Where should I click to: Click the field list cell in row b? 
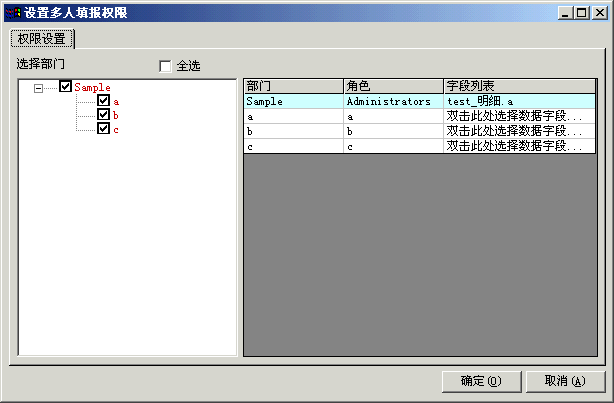520,131
